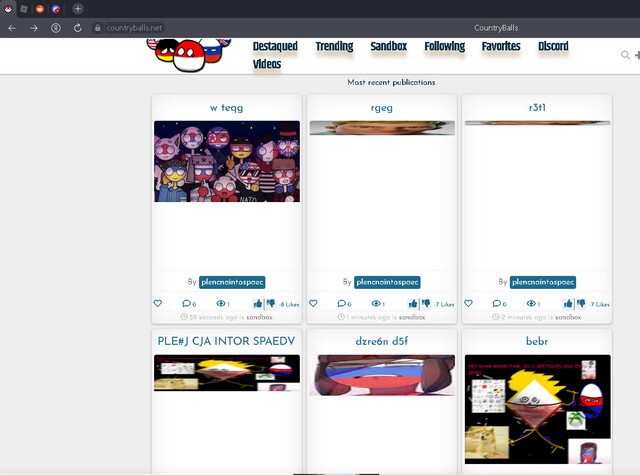Click the search magnifier icon

(625, 55)
